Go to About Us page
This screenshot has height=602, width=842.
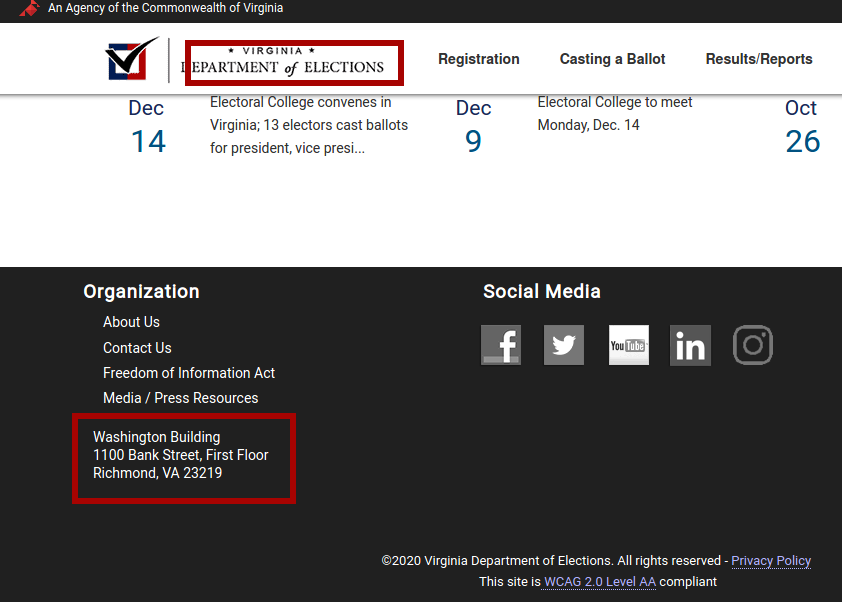(x=131, y=322)
